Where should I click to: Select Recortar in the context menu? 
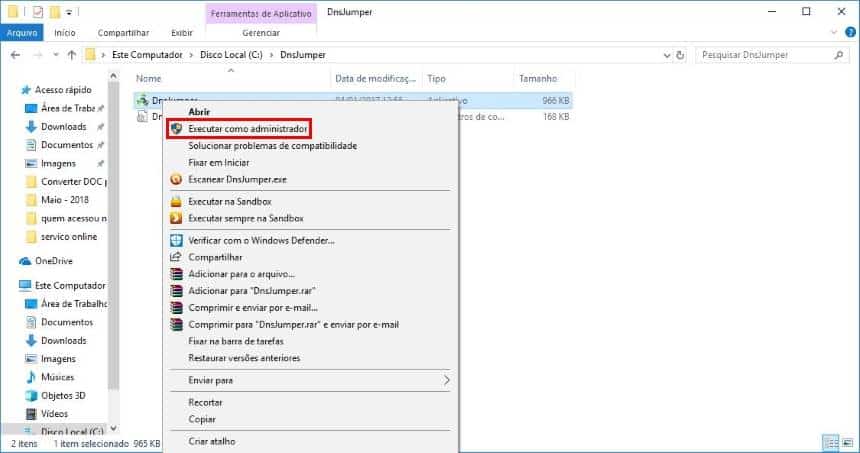(205, 403)
